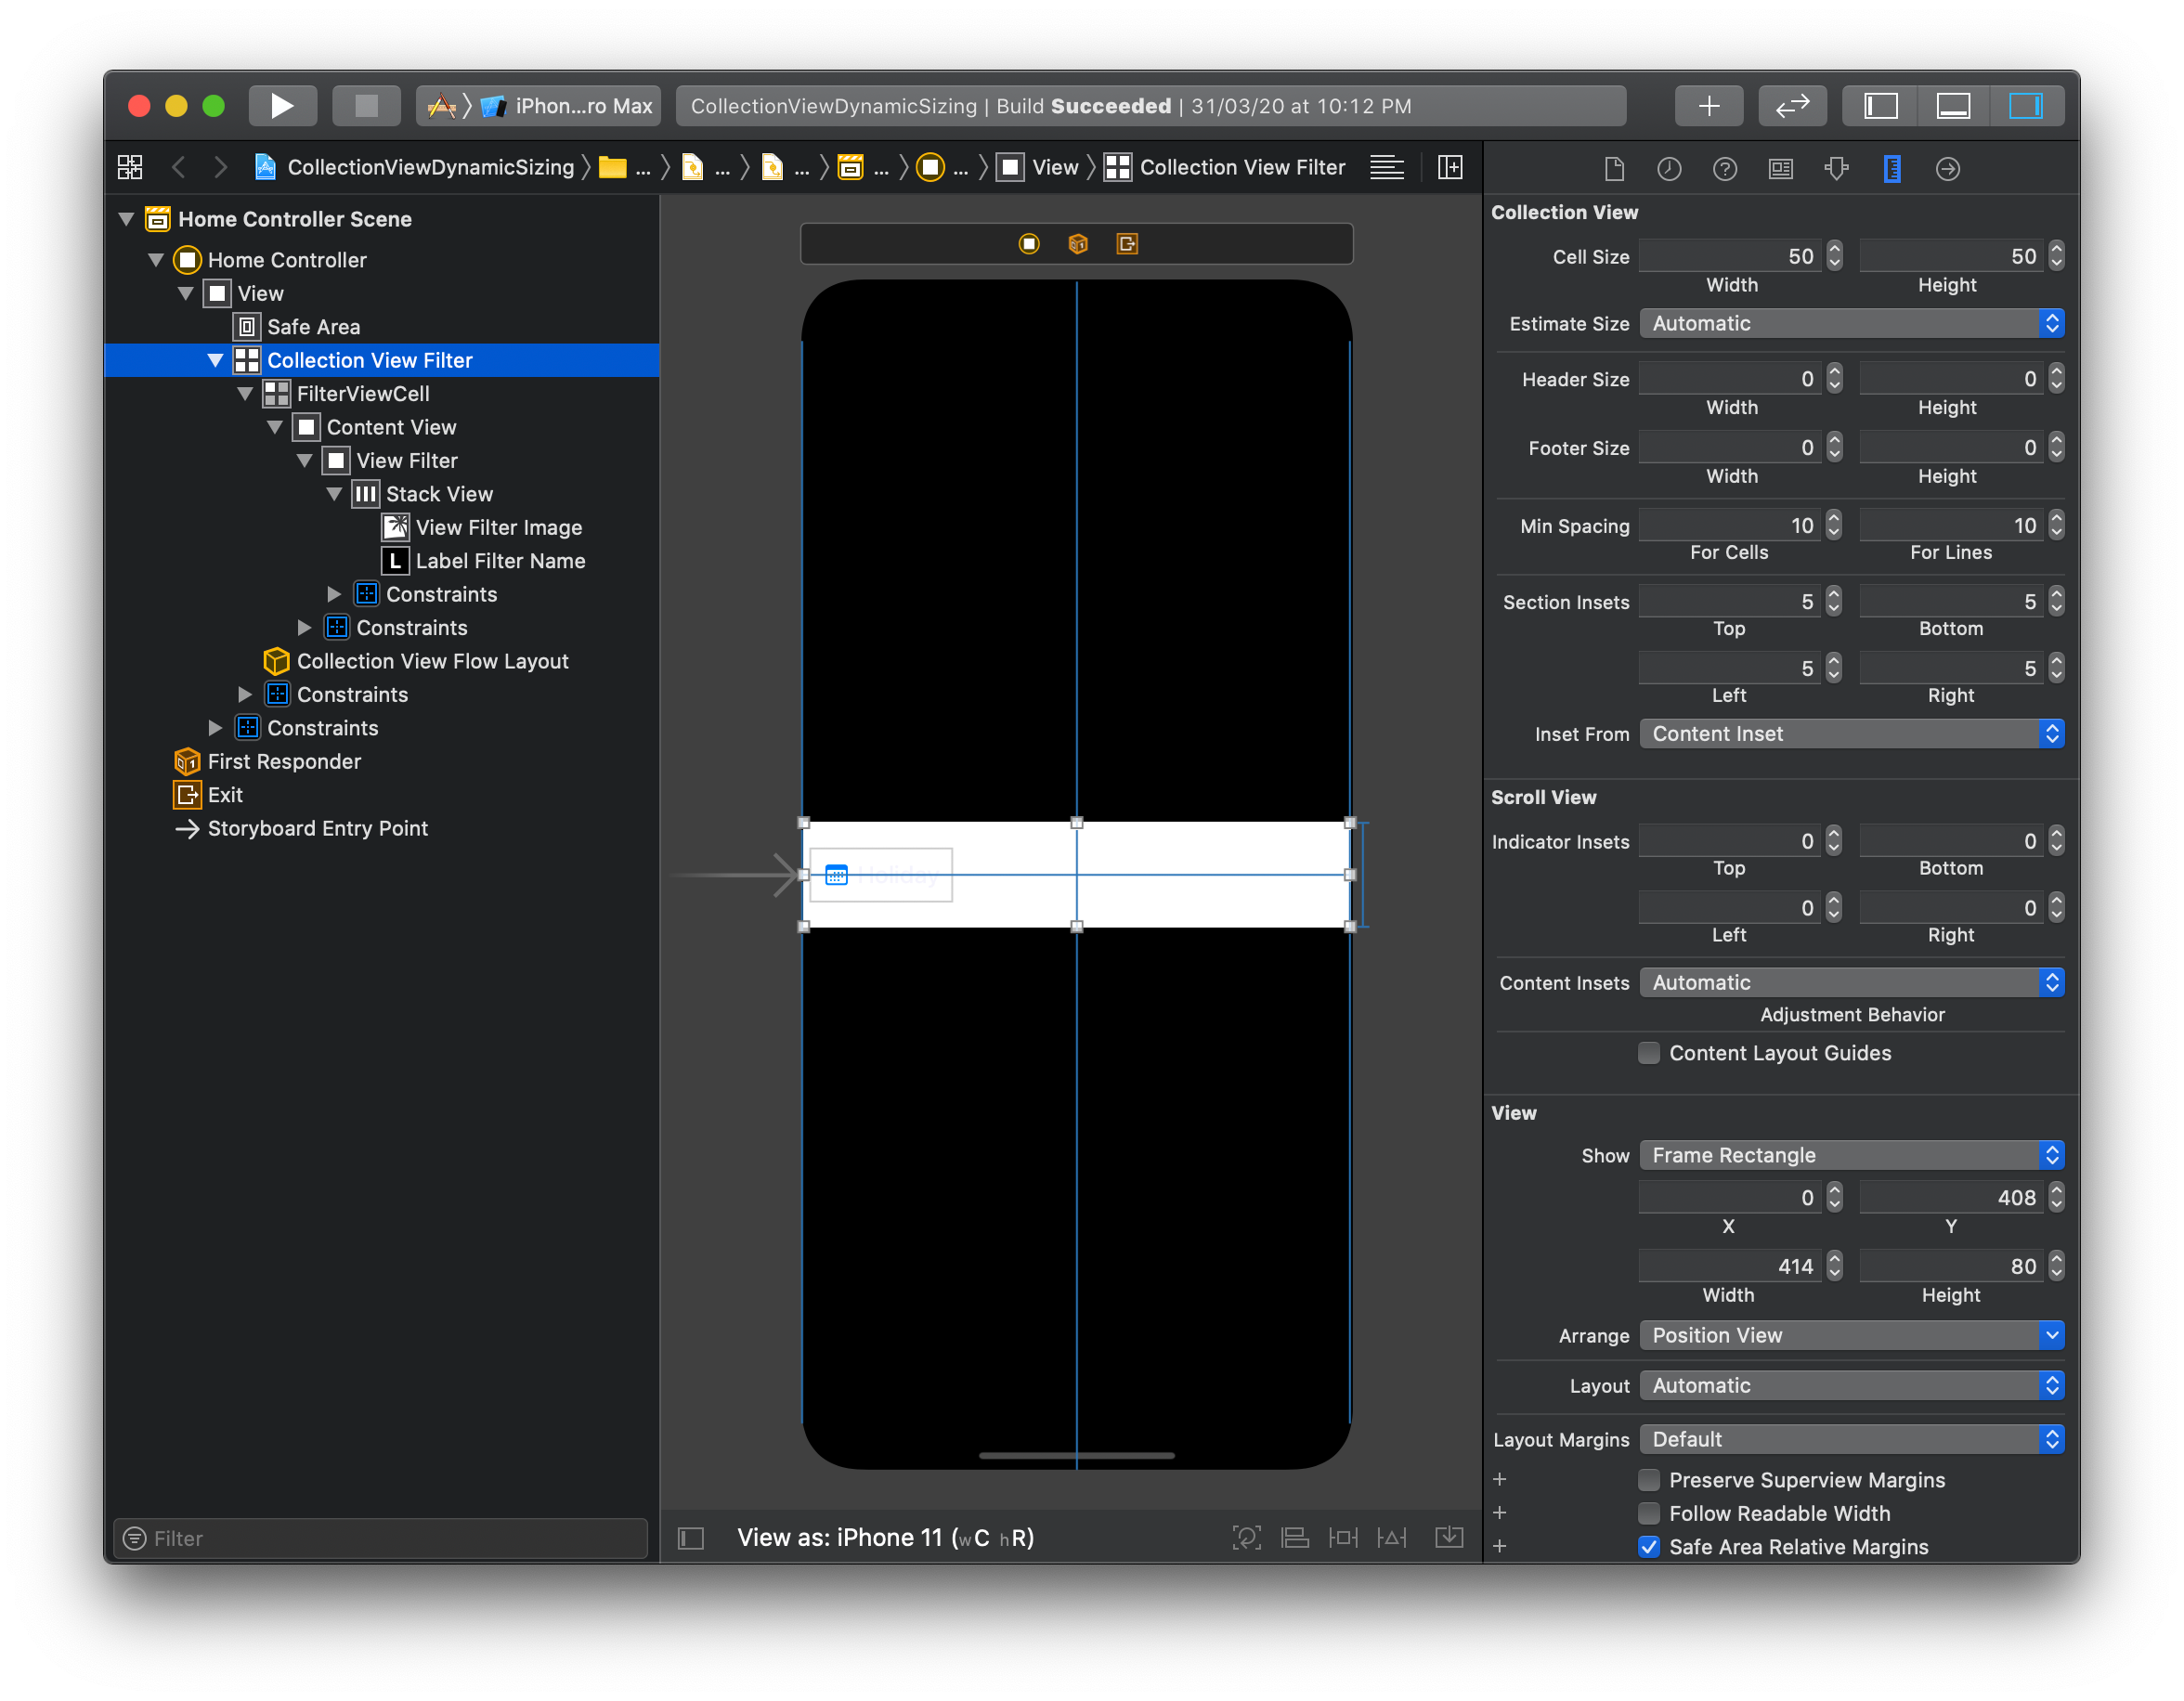Open the Inset From dropdown
This screenshot has height=1701, width=2184.
coord(1852,734)
